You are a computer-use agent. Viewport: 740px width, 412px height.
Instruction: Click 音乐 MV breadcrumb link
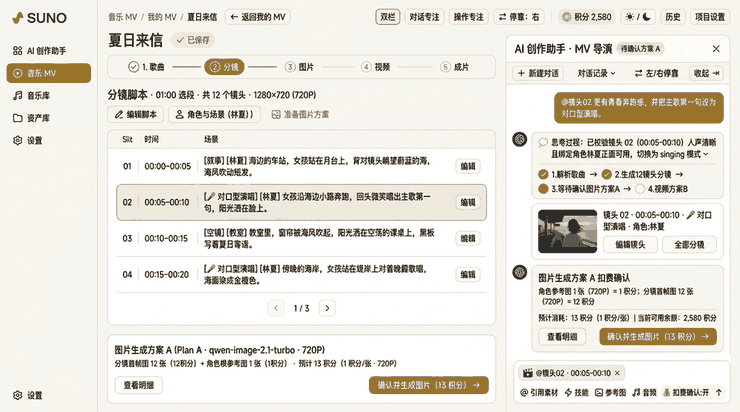click(122, 17)
